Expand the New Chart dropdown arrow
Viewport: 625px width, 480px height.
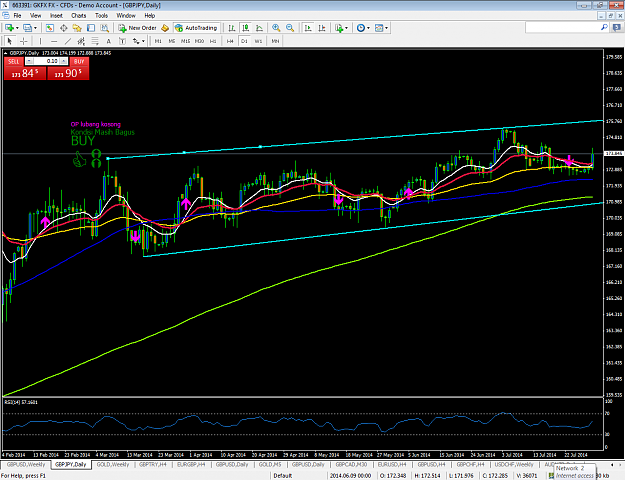(x=17, y=28)
